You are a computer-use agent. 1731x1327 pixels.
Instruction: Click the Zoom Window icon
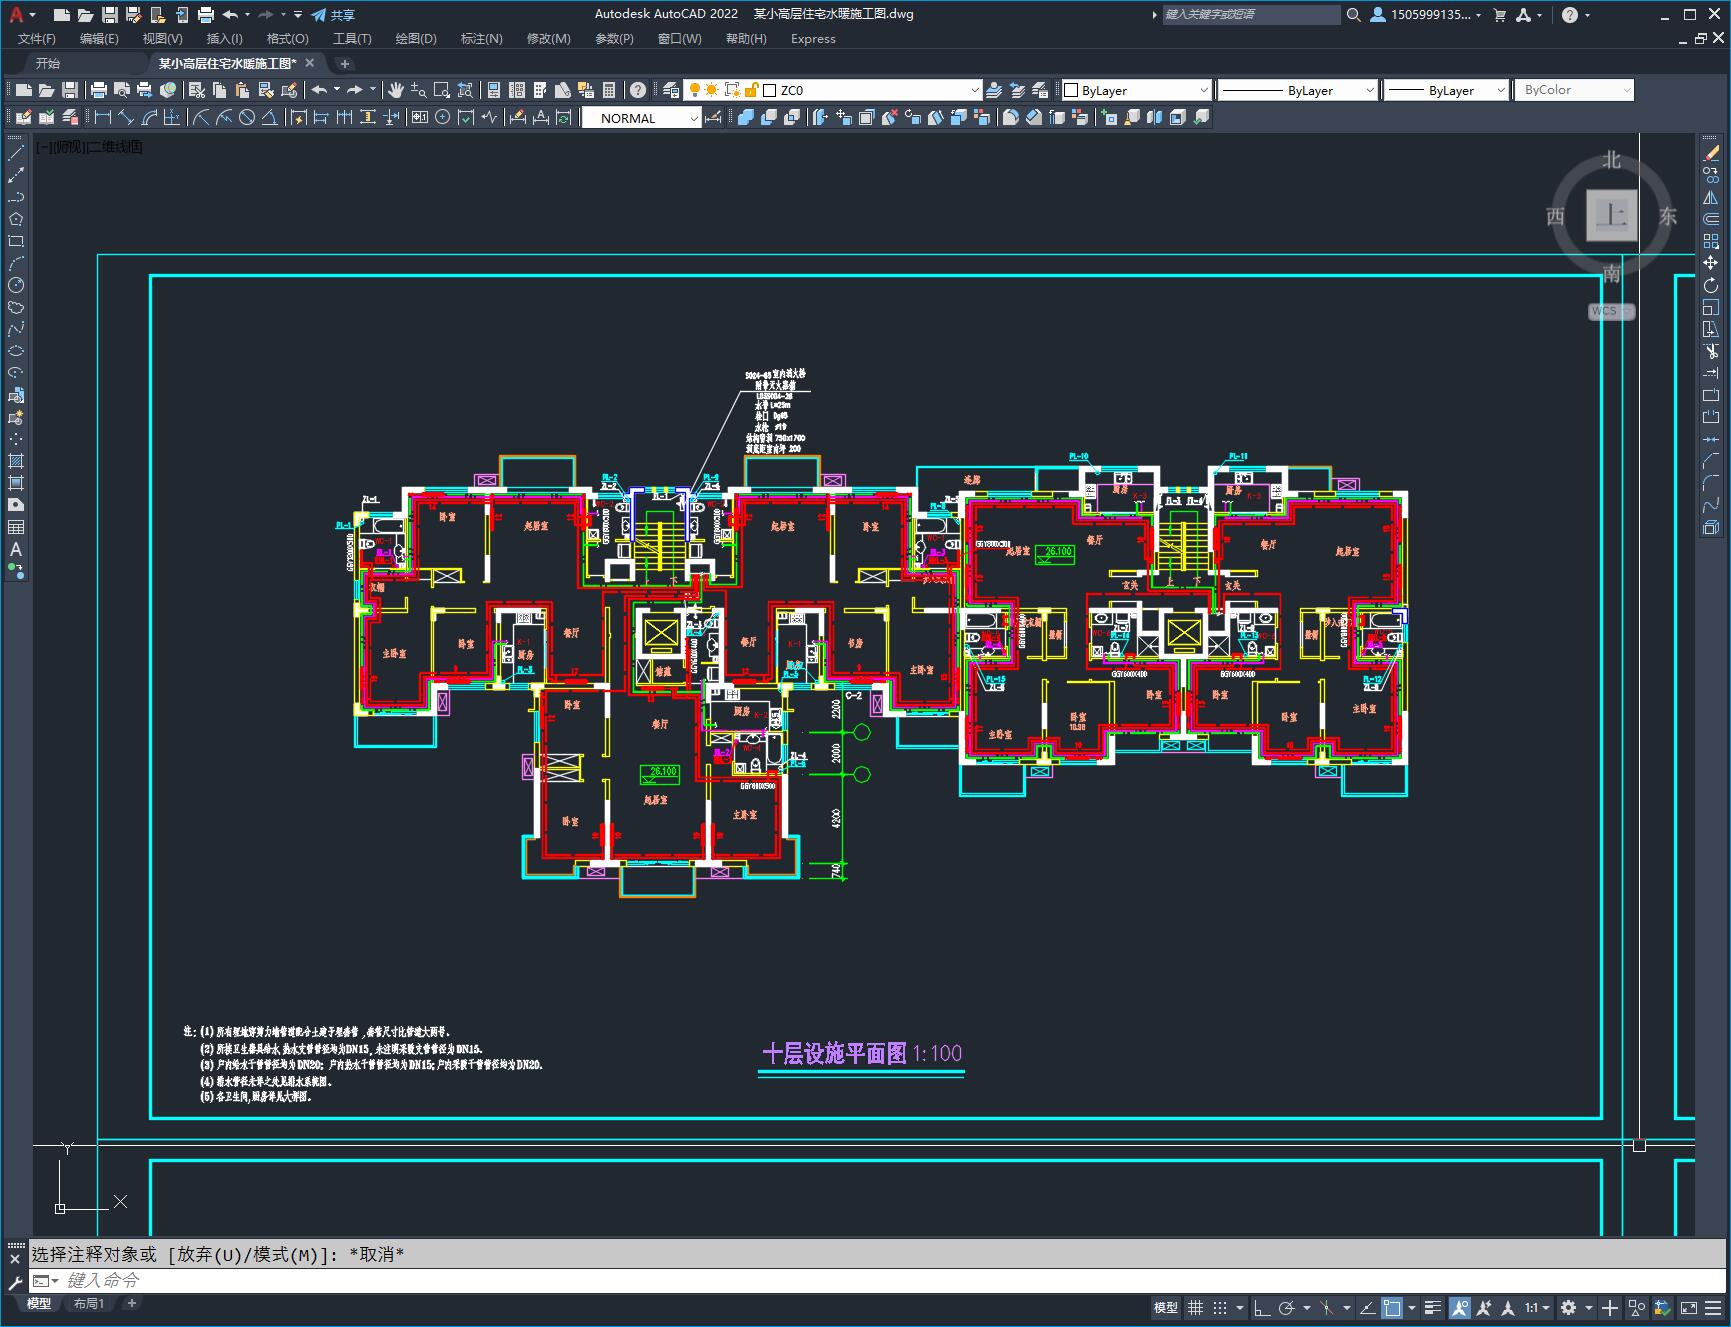pyautogui.click(x=442, y=90)
